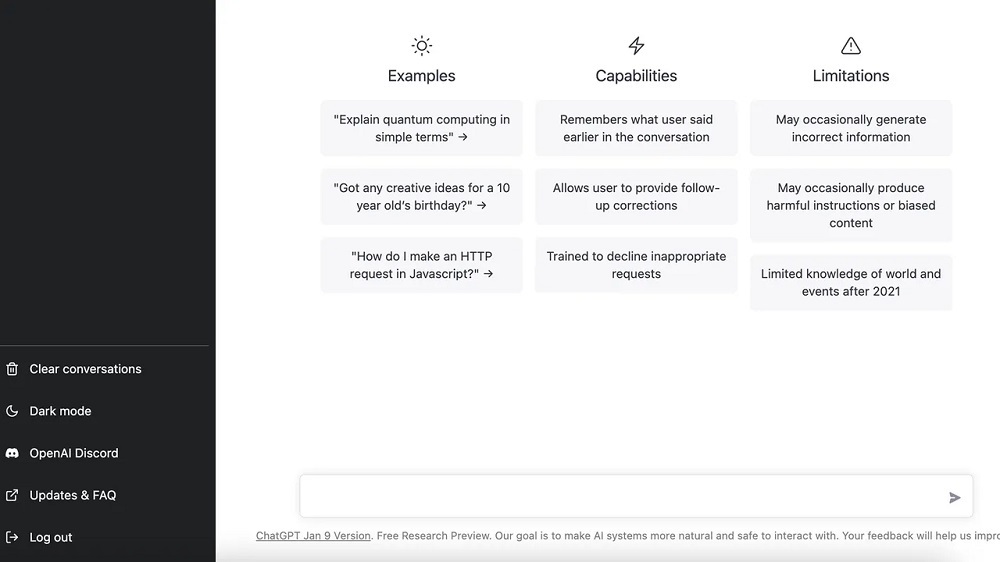Focus the chat message input box
1000x562 pixels.
coord(620,496)
